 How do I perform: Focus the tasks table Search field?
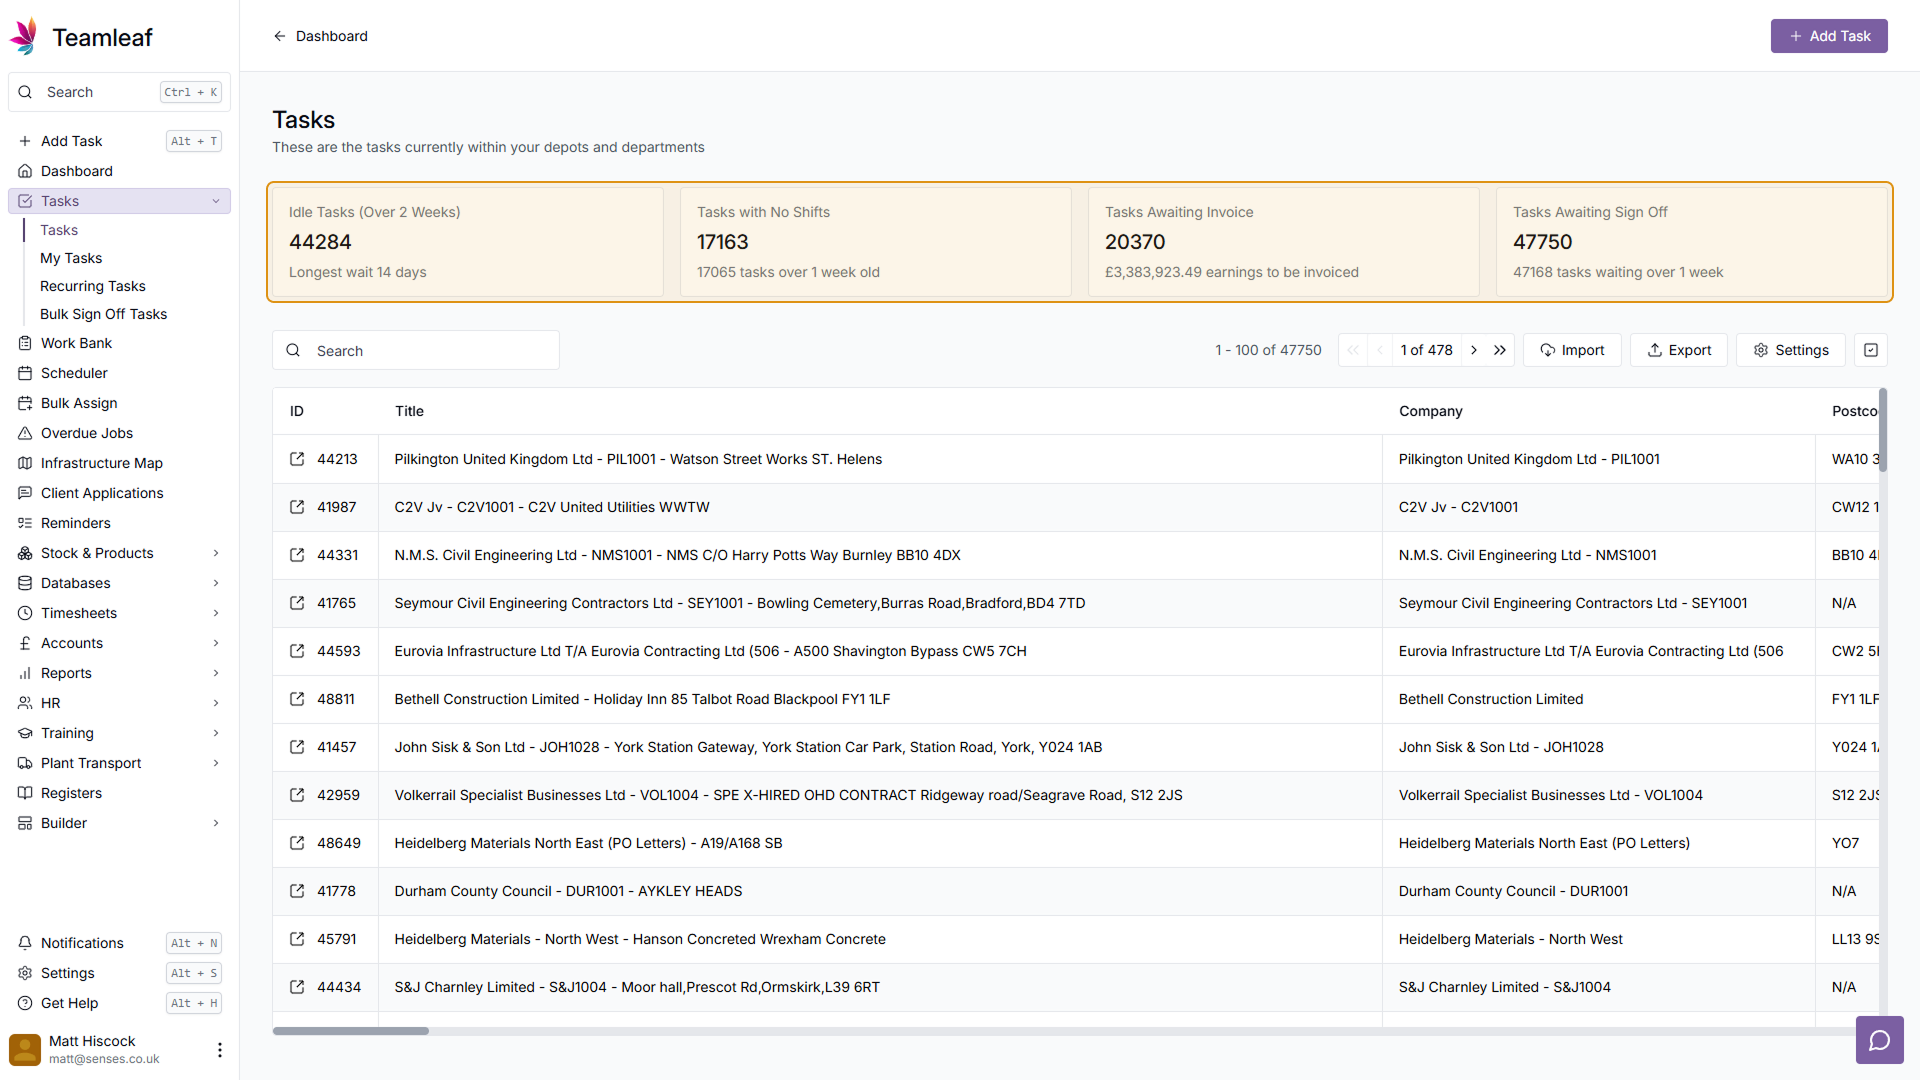point(416,350)
